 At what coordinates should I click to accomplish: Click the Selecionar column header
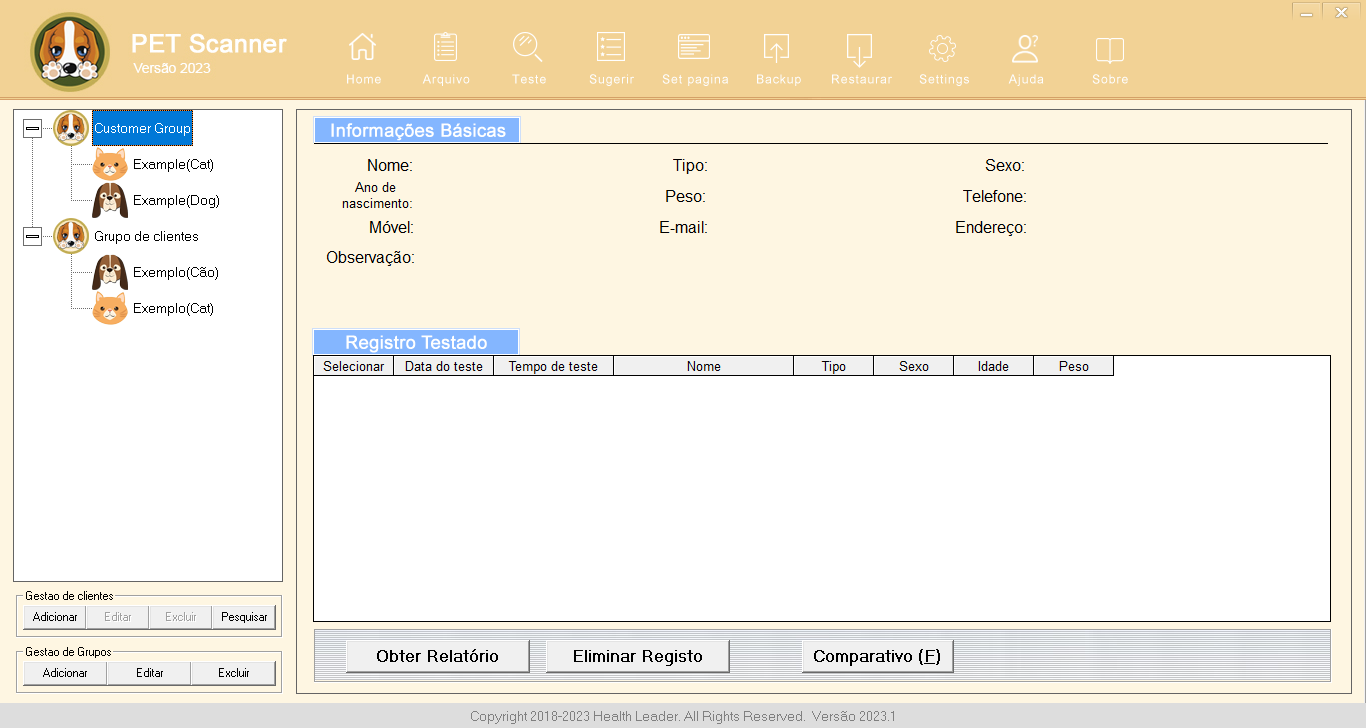[353, 366]
